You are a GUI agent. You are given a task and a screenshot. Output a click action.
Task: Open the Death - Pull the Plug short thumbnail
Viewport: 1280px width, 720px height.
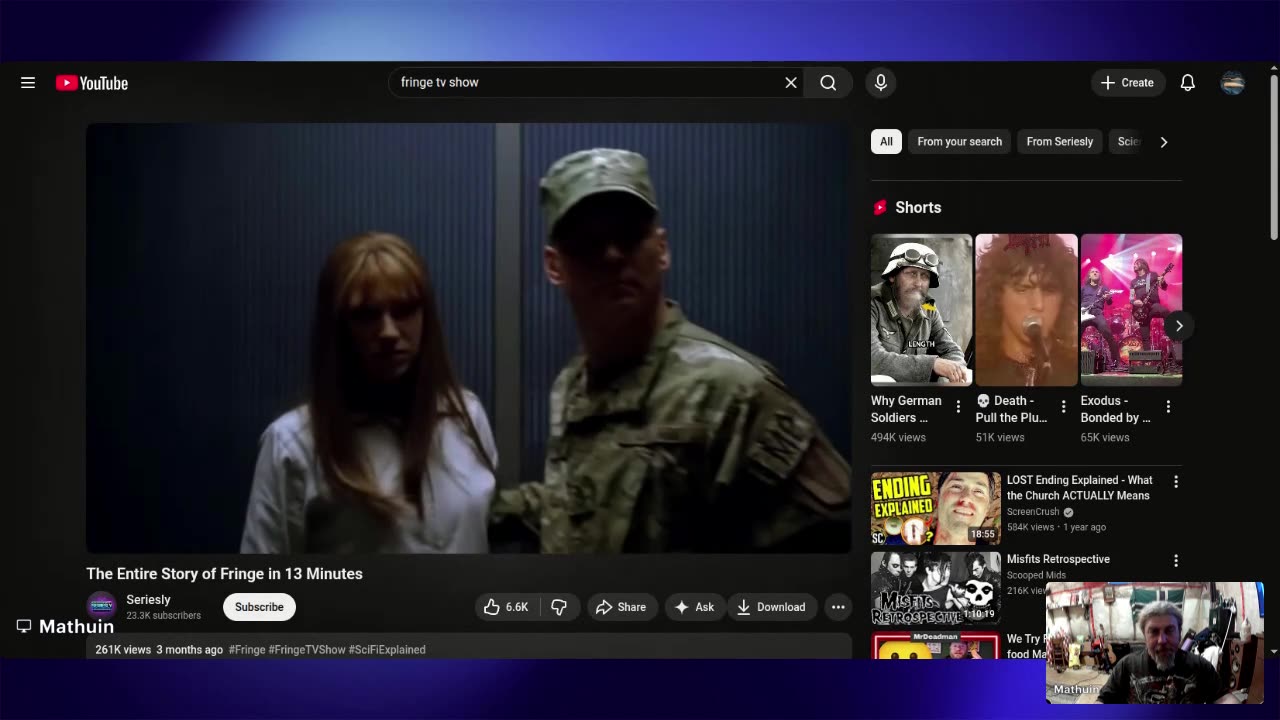click(1026, 310)
